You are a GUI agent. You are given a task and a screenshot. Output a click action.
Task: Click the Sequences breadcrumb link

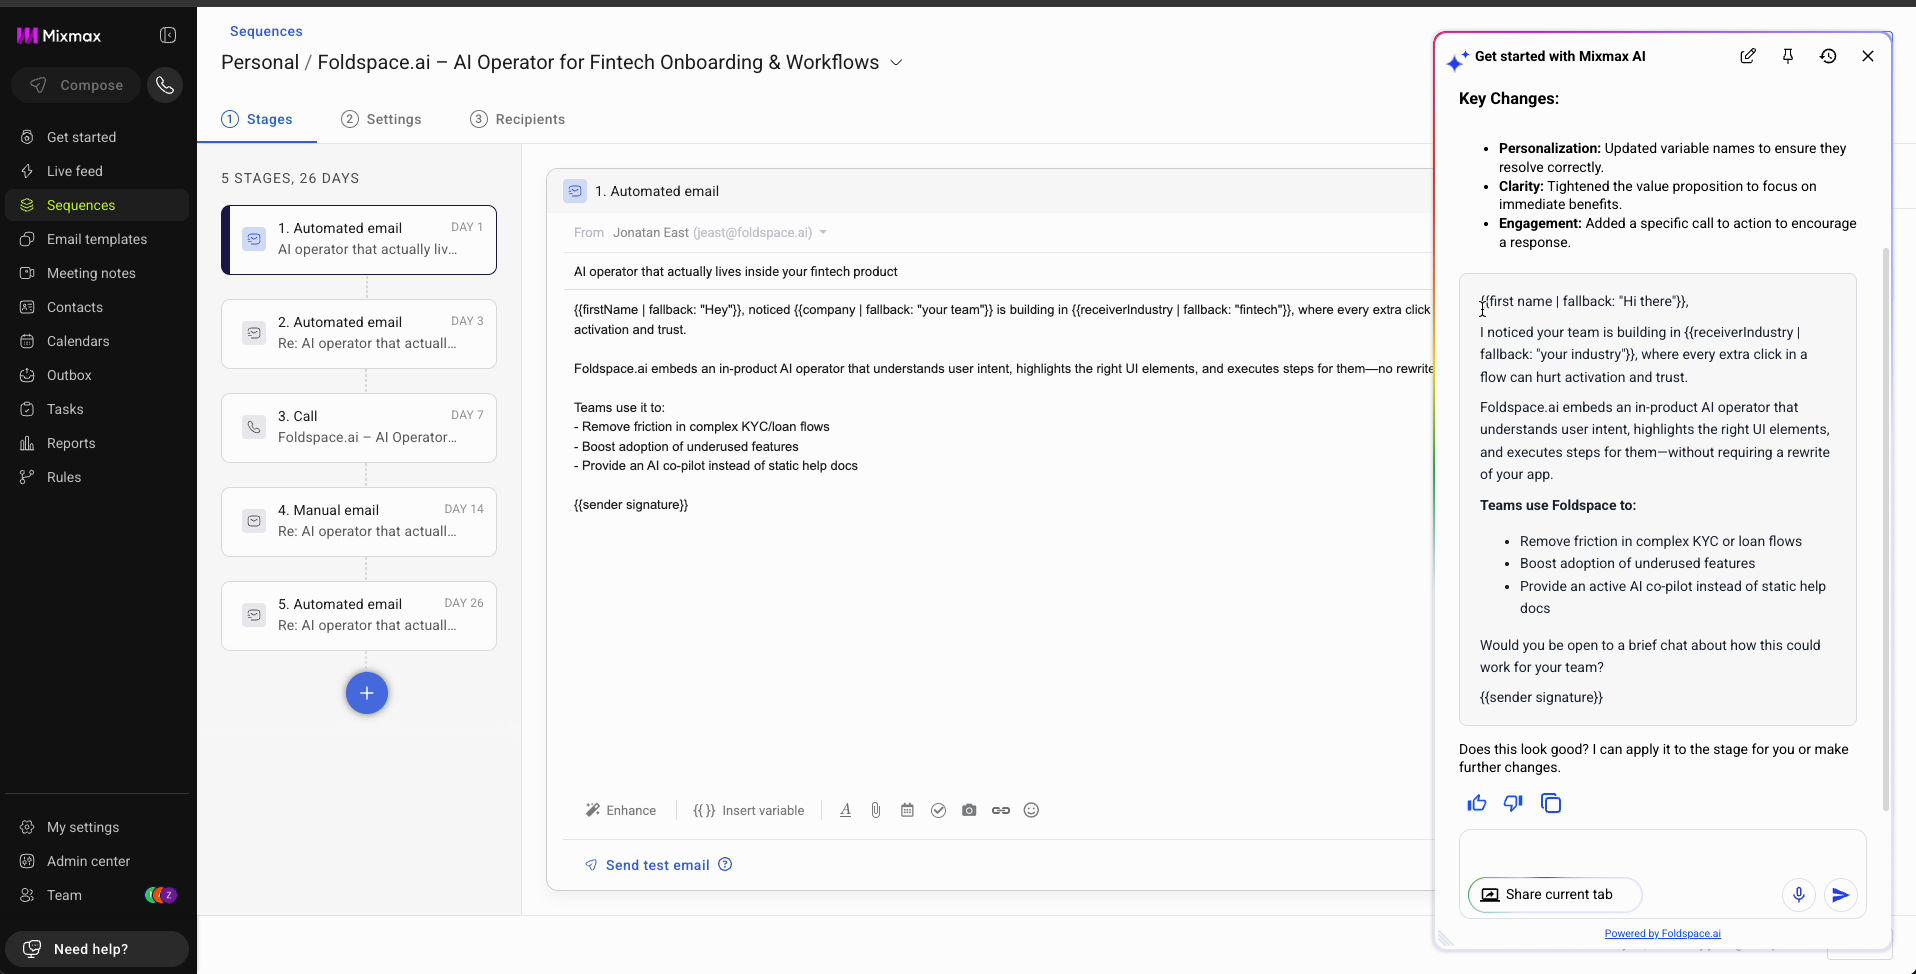(266, 31)
